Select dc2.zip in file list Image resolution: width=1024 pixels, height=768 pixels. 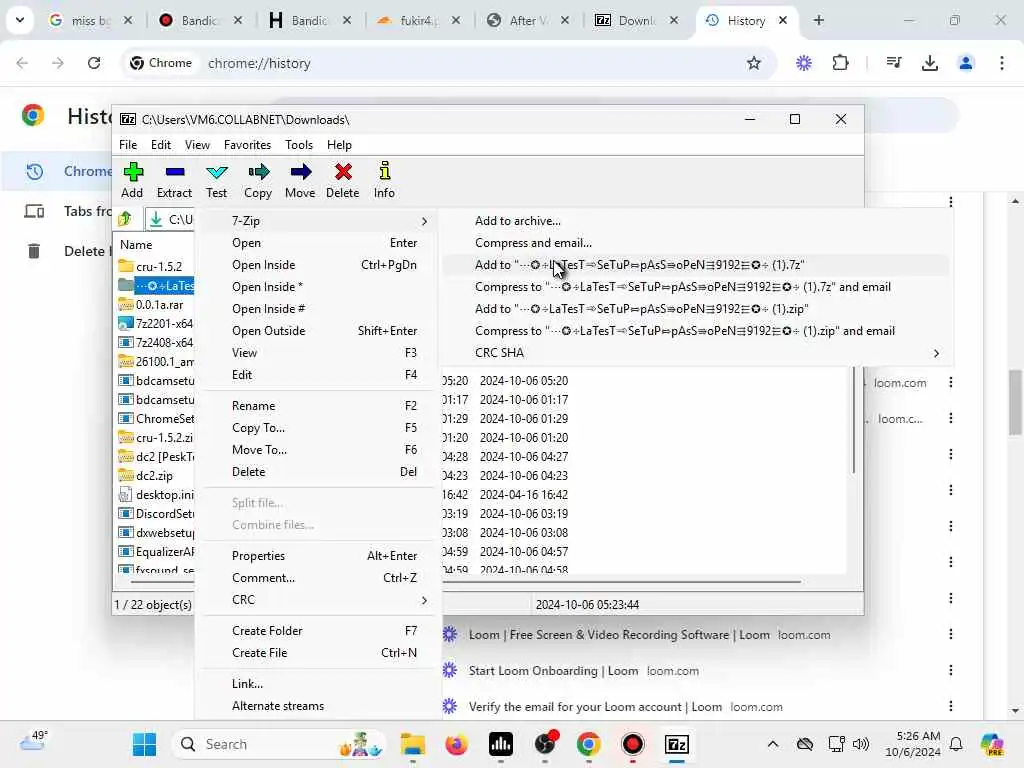click(x=155, y=475)
